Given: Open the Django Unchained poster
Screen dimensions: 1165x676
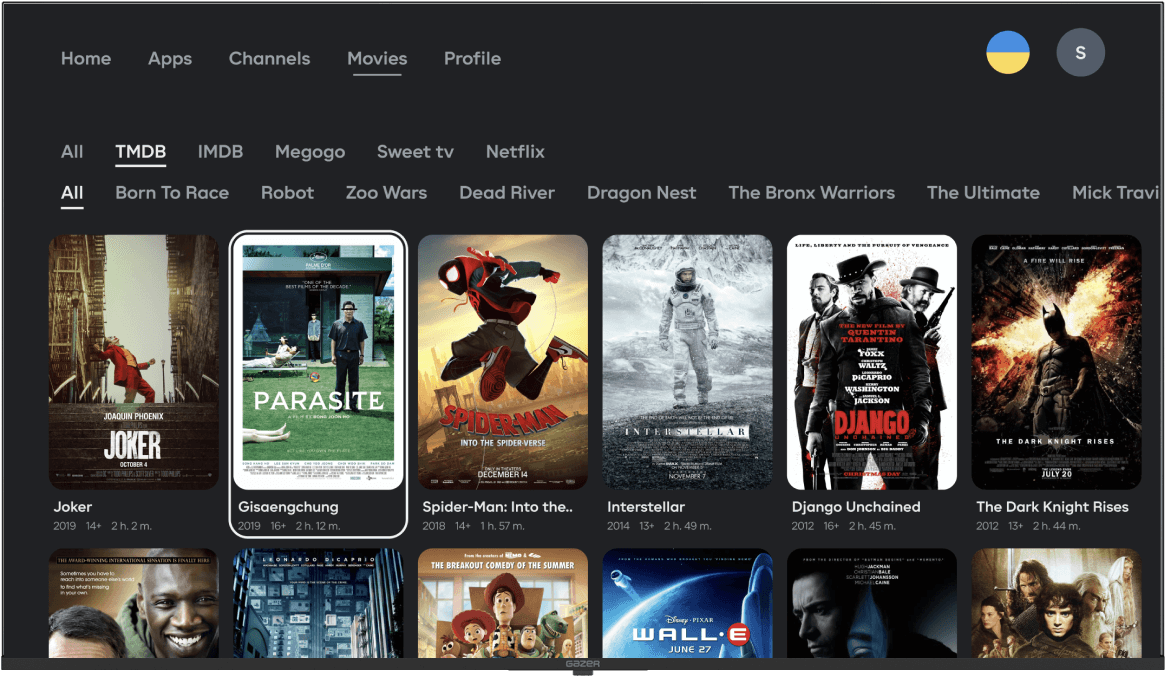Looking at the screenshot, I should click(872, 362).
